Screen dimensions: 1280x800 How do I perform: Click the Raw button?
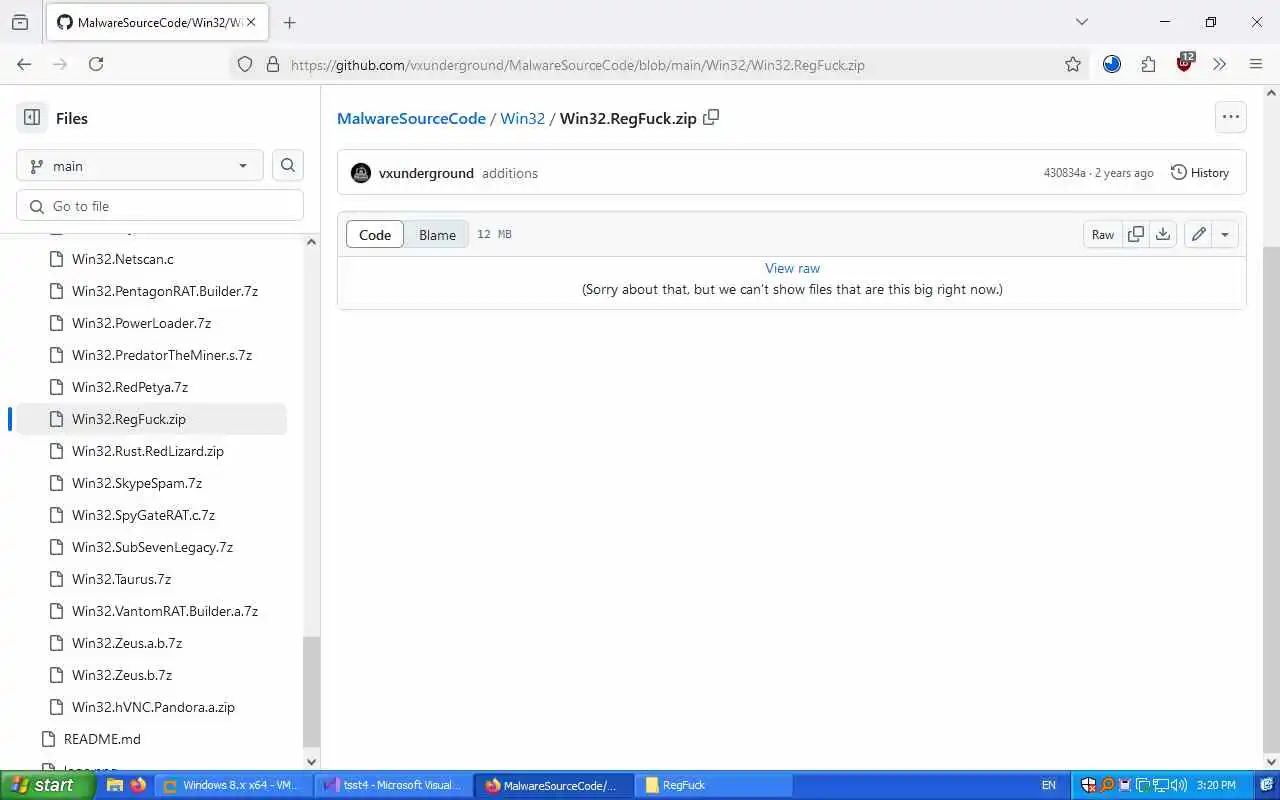pos(1103,234)
